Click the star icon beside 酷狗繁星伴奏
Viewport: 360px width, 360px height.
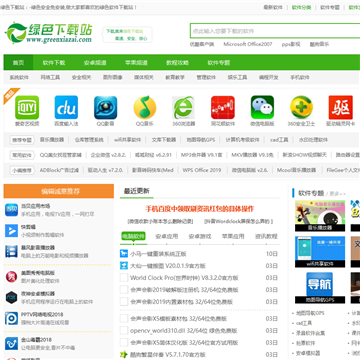pos(124,354)
